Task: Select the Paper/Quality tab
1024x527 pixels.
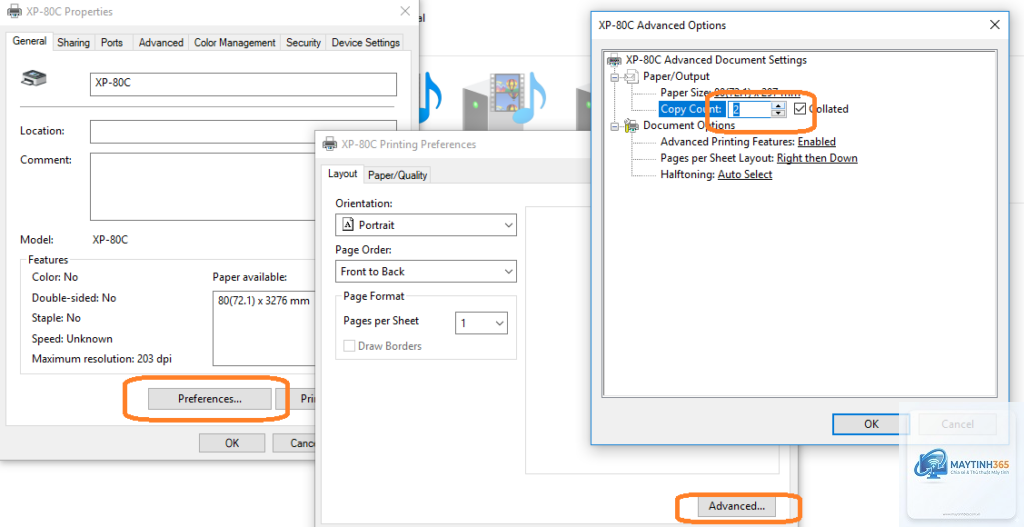Action: pyautogui.click(x=397, y=175)
